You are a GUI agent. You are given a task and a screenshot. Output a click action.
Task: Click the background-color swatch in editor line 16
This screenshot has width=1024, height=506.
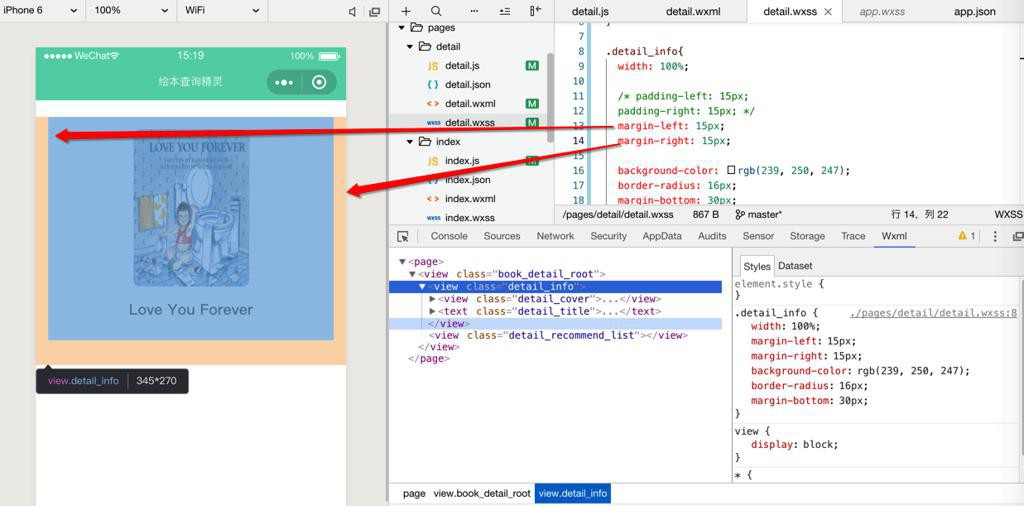pos(731,170)
